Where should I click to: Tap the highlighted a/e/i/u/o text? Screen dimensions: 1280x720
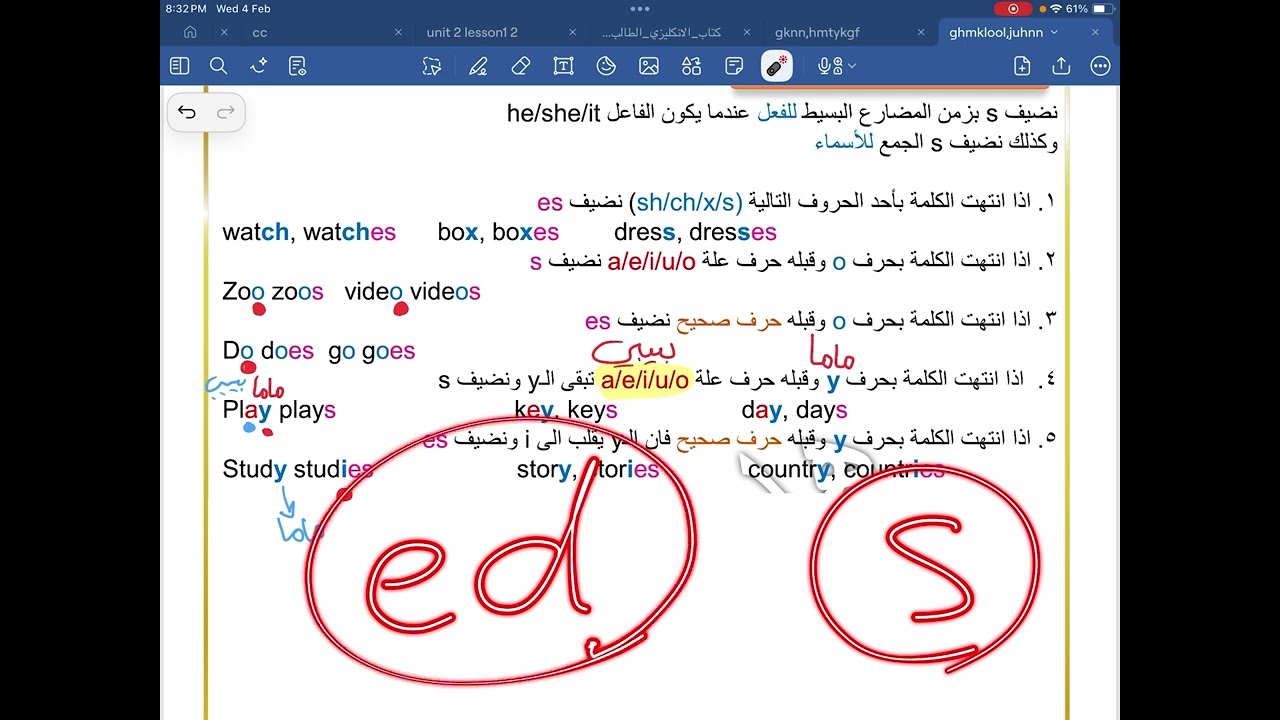tap(645, 380)
